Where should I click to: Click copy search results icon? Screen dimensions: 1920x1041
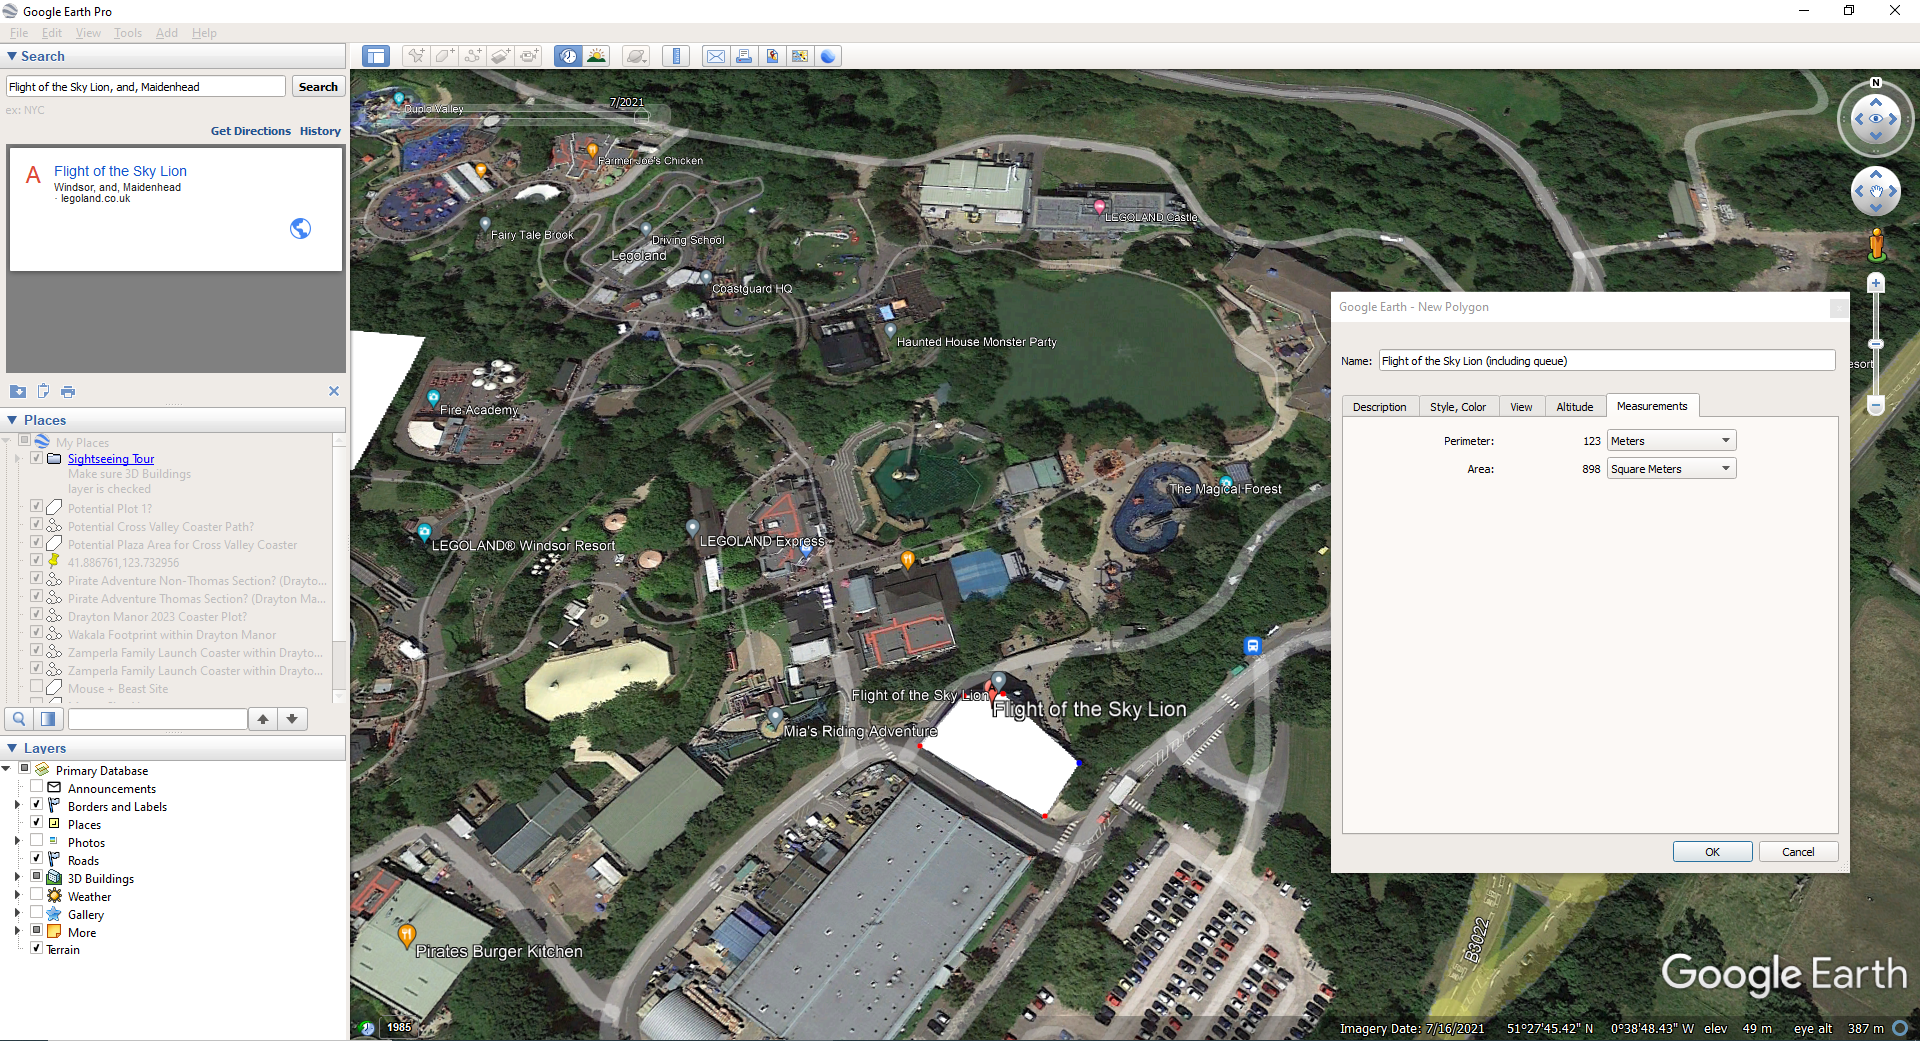point(43,391)
